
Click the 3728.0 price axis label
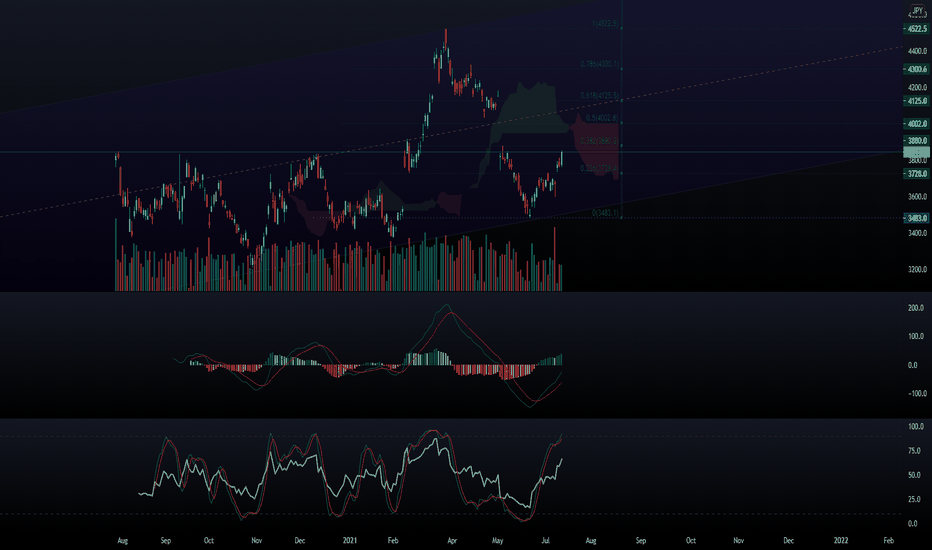(x=917, y=174)
